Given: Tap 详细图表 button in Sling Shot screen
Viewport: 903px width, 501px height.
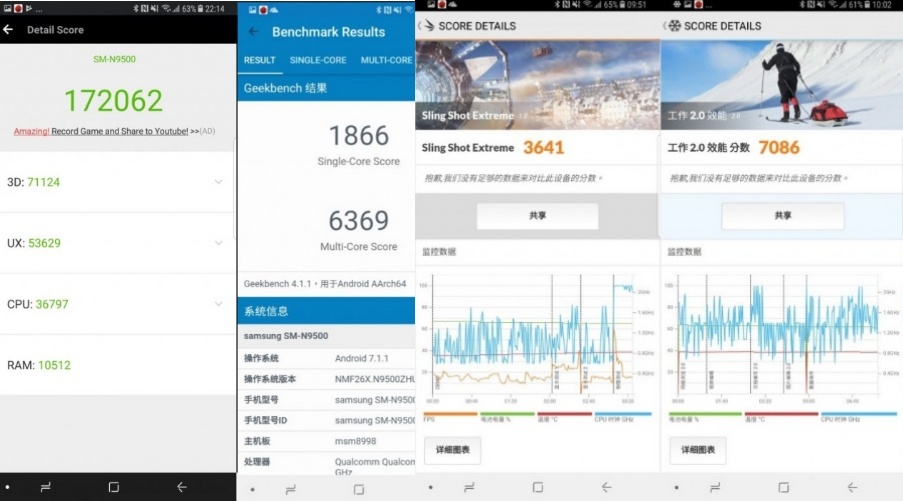Looking at the screenshot, I should [x=453, y=450].
